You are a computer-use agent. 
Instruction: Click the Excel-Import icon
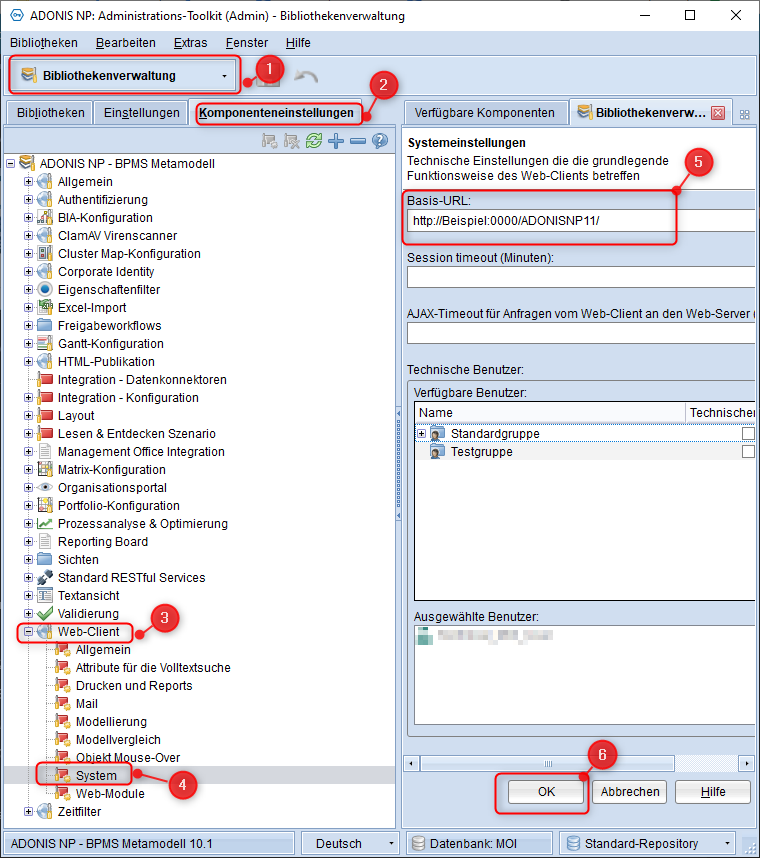point(45,308)
